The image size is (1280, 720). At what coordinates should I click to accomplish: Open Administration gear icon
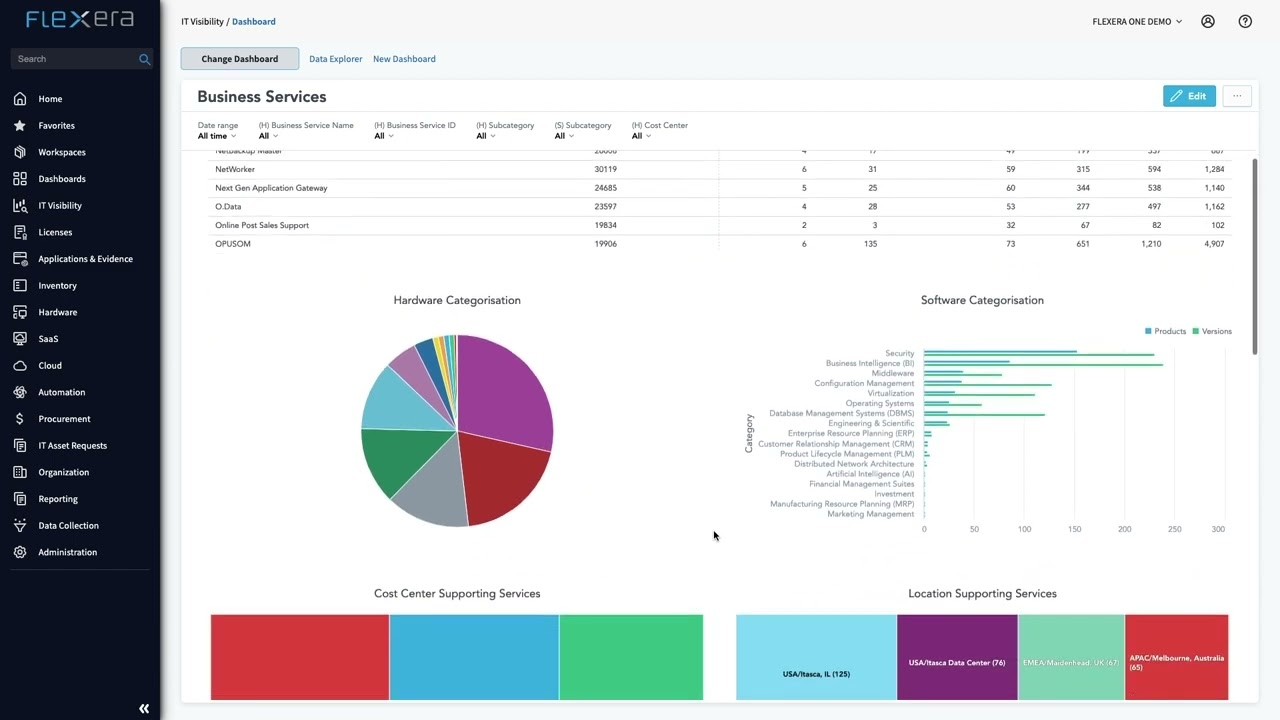pos(20,552)
